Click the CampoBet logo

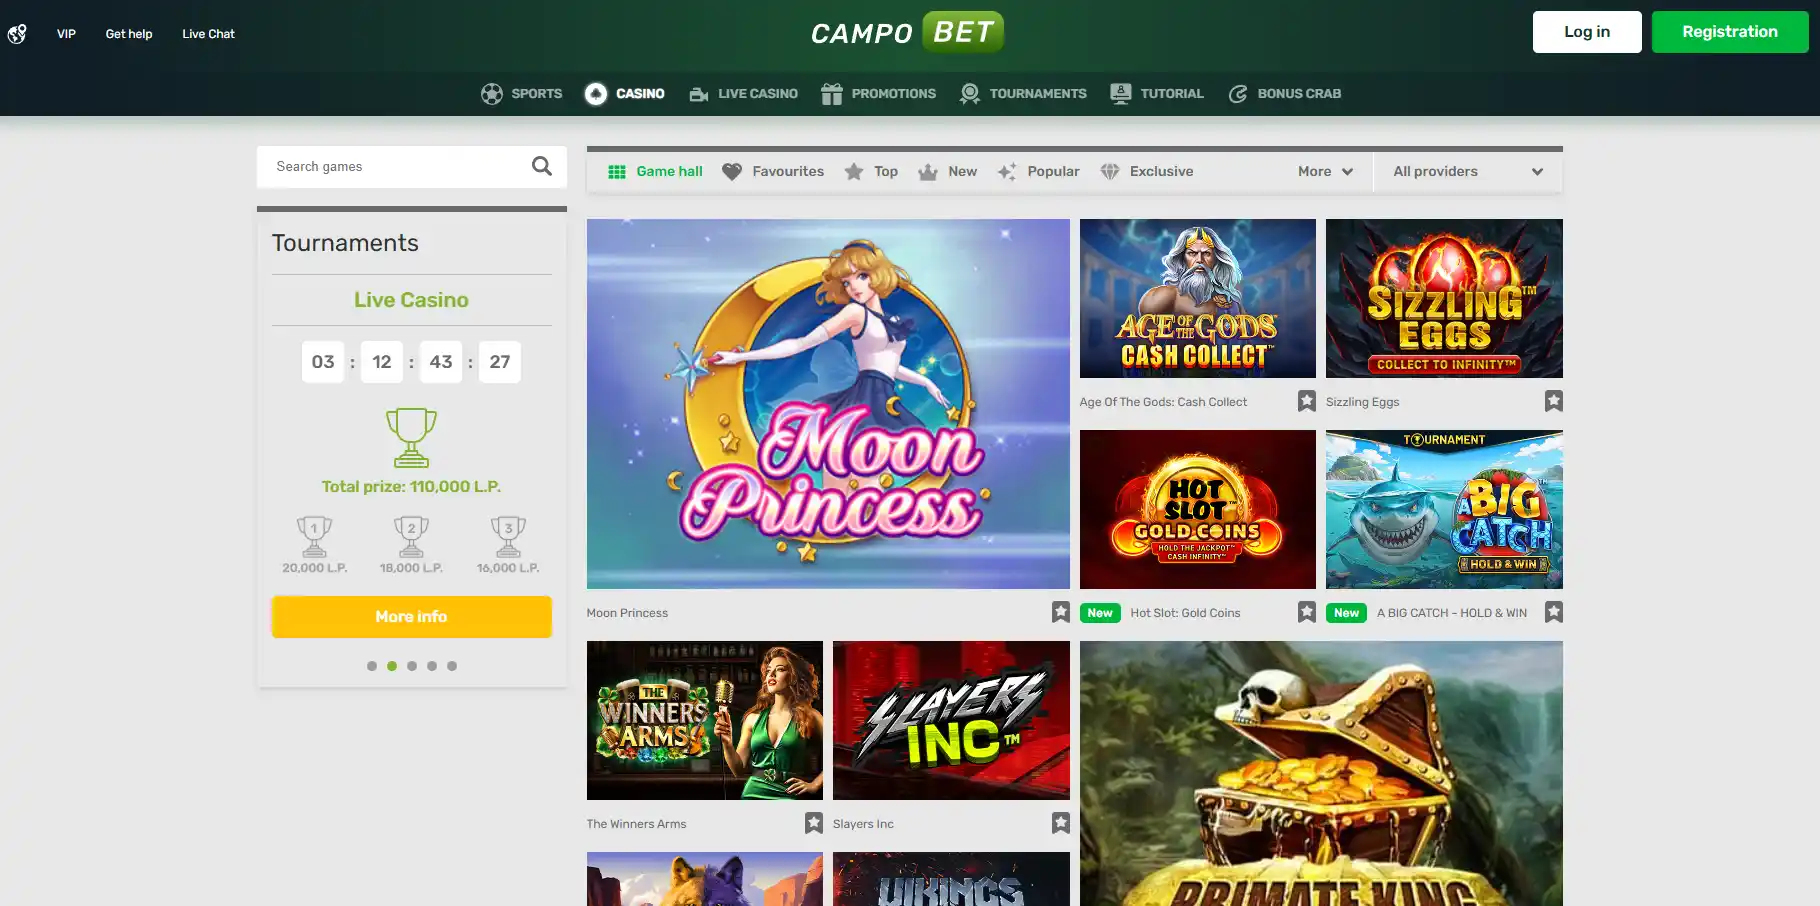pos(907,32)
